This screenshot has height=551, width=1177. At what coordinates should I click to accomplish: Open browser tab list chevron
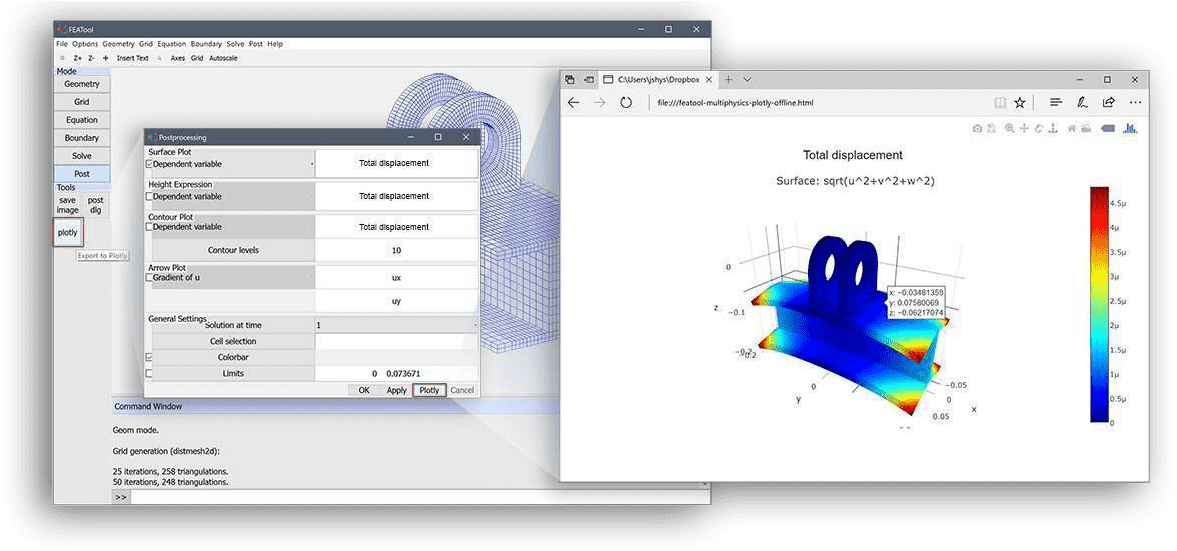pyautogui.click(x=748, y=80)
